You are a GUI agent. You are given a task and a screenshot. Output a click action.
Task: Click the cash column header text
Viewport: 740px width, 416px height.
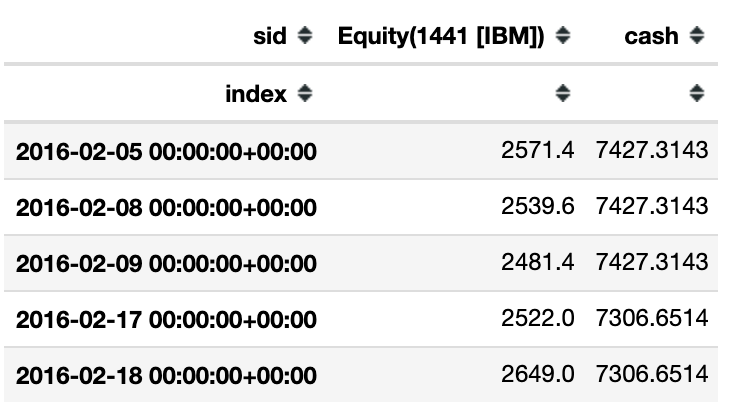click(x=650, y=37)
